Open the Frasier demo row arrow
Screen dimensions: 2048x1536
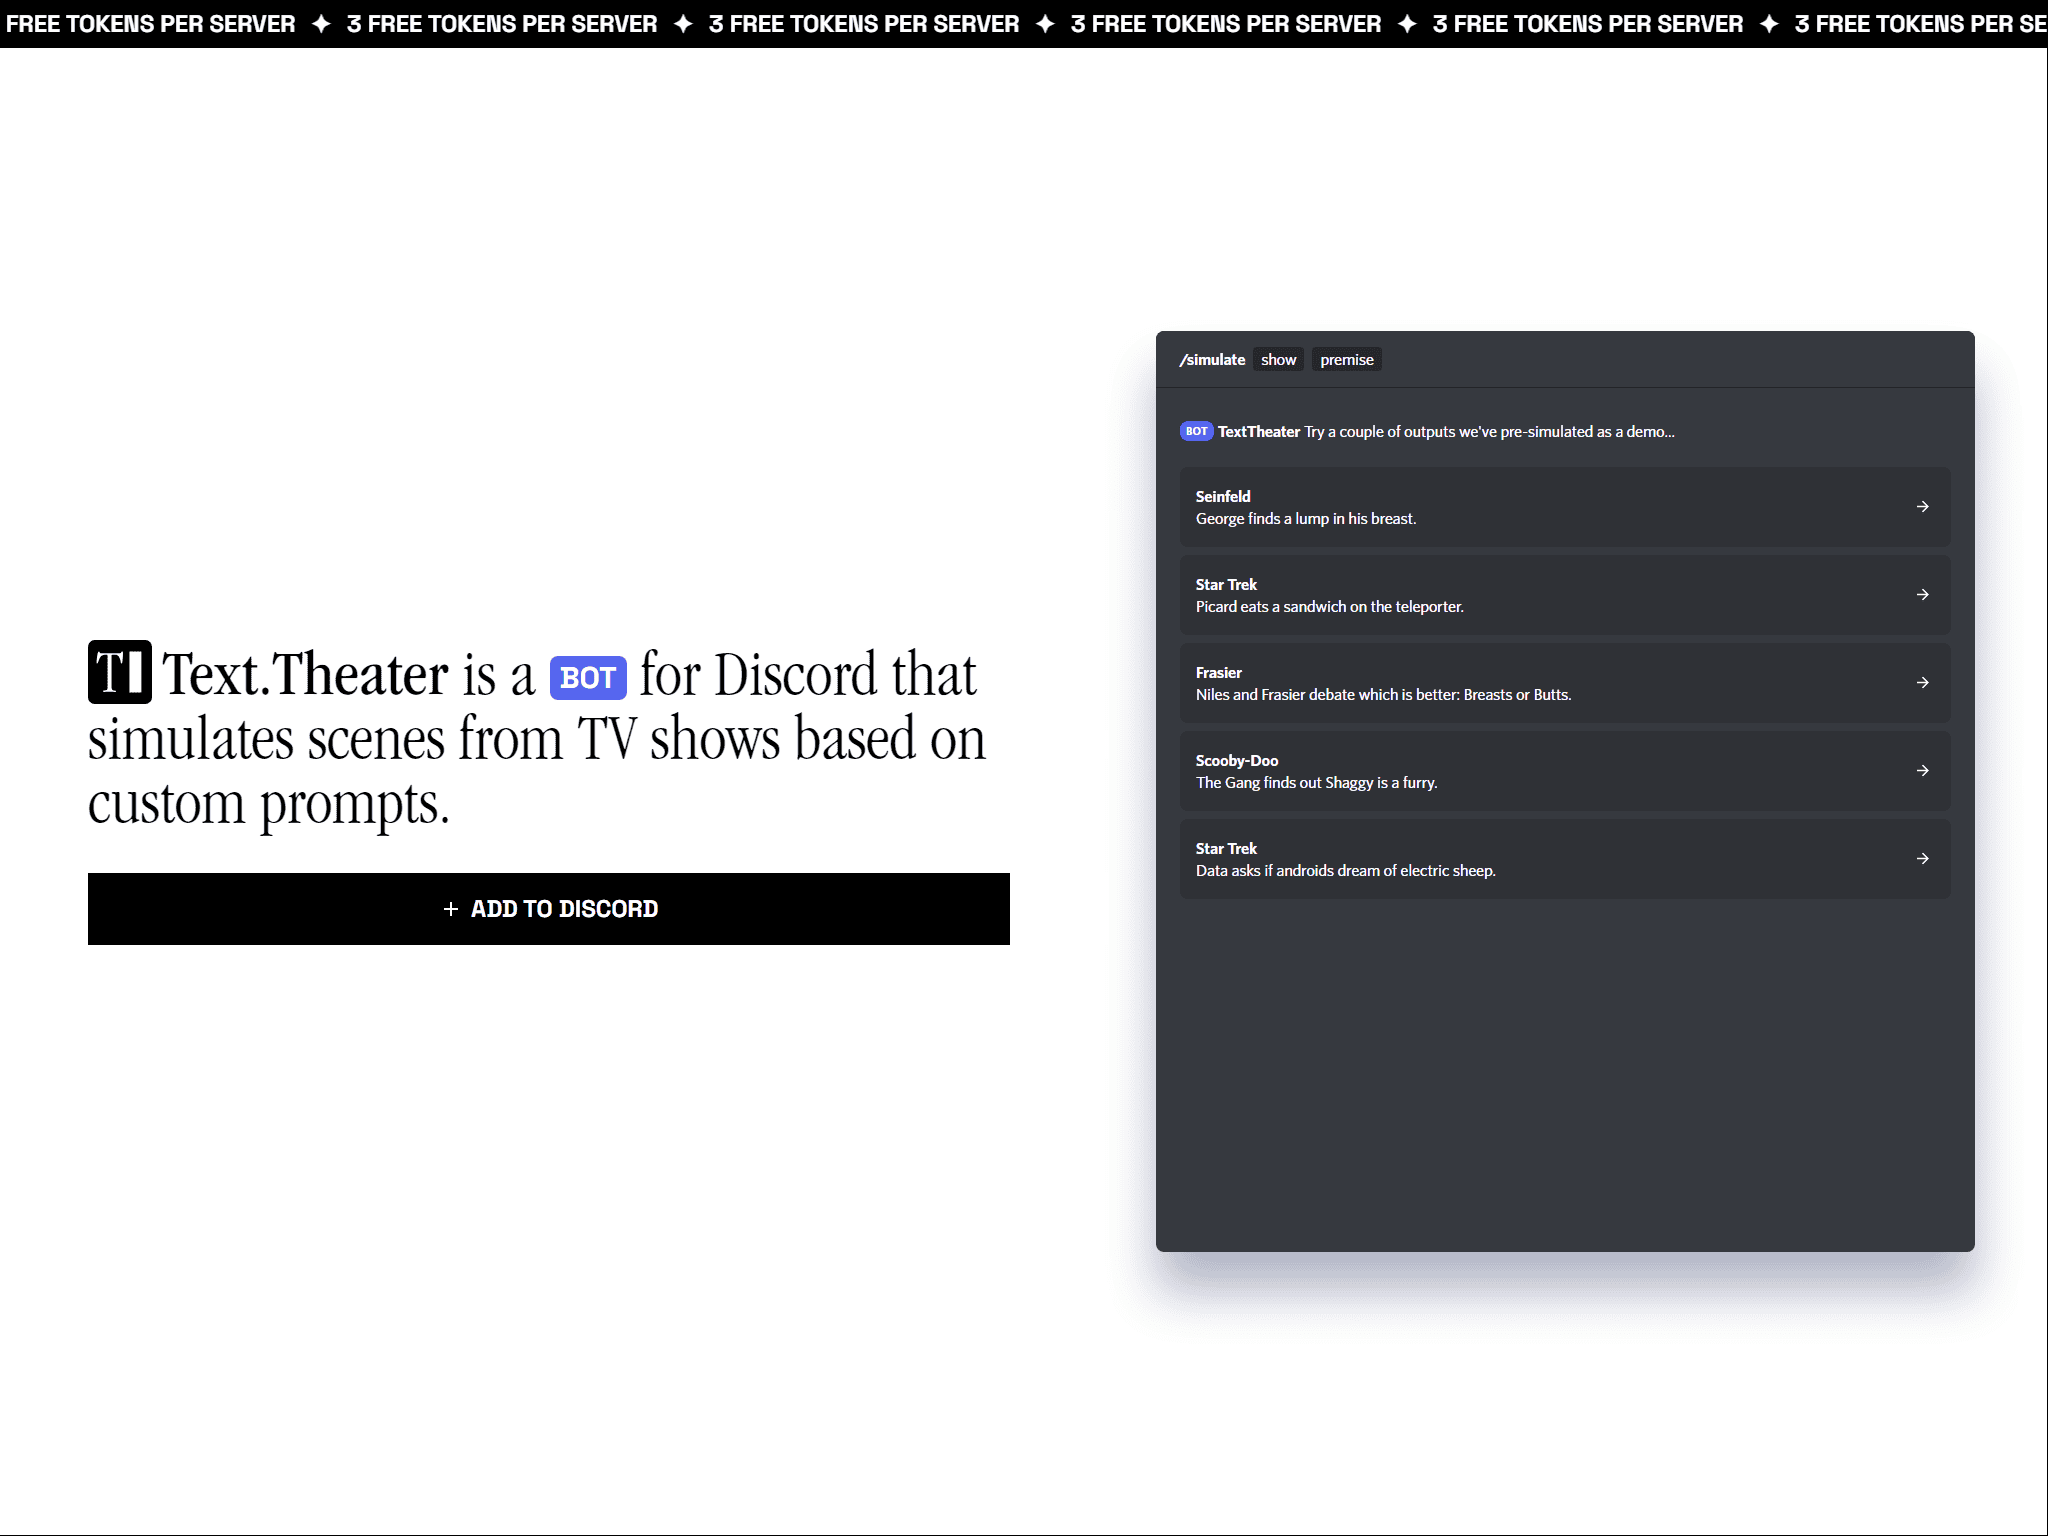click(x=1922, y=683)
